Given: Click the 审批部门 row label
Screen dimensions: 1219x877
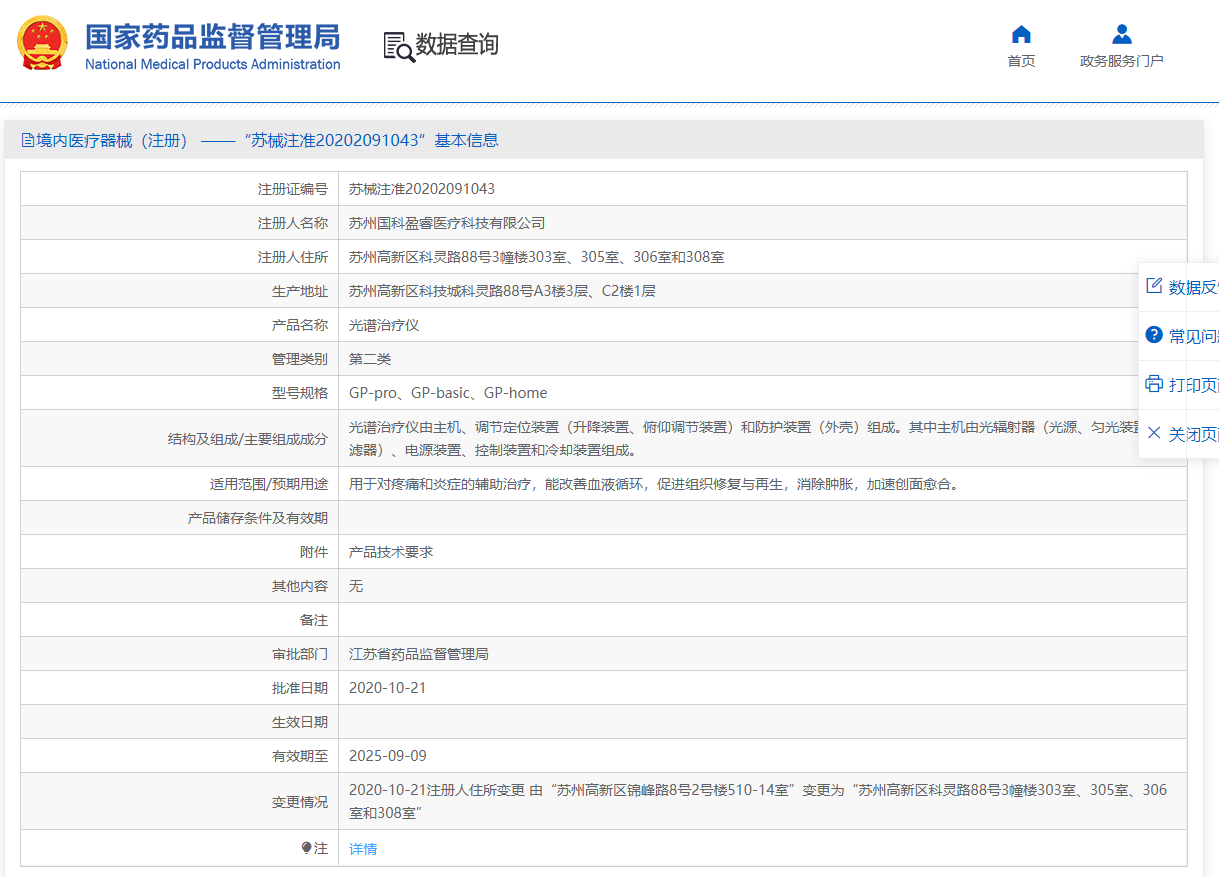Looking at the screenshot, I should pos(299,654).
